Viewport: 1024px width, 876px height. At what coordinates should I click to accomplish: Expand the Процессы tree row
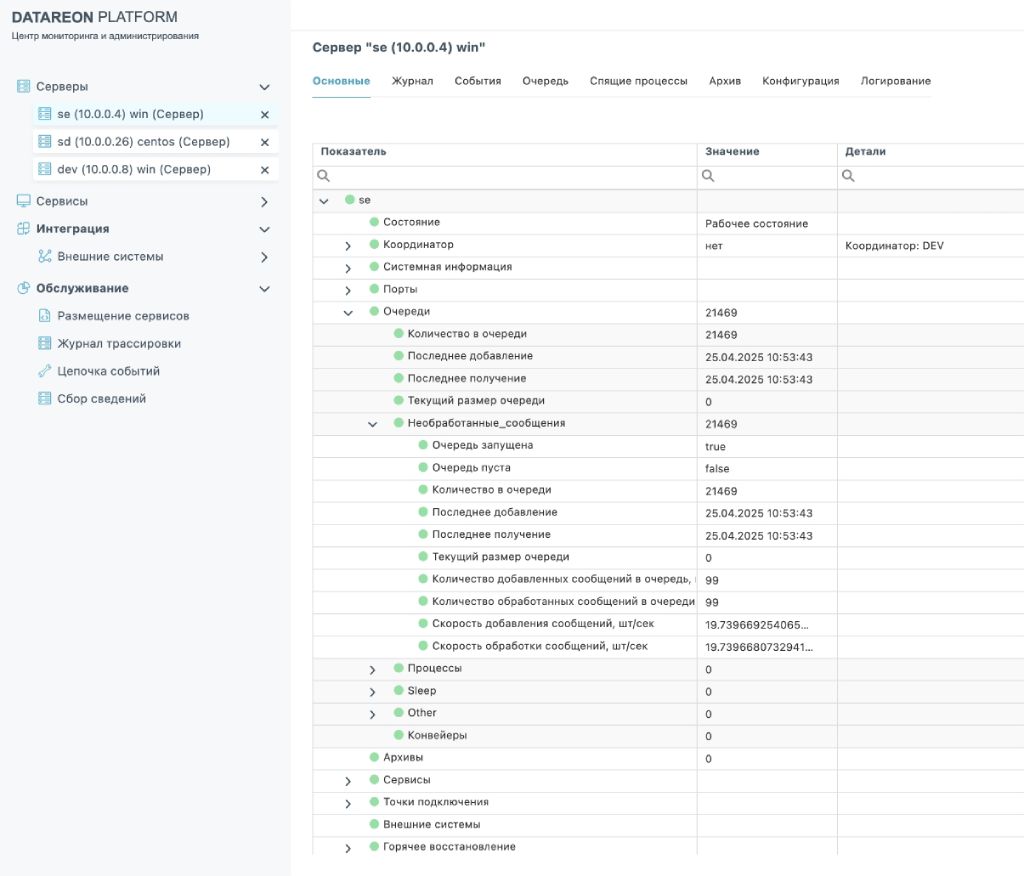click(372, 670)
